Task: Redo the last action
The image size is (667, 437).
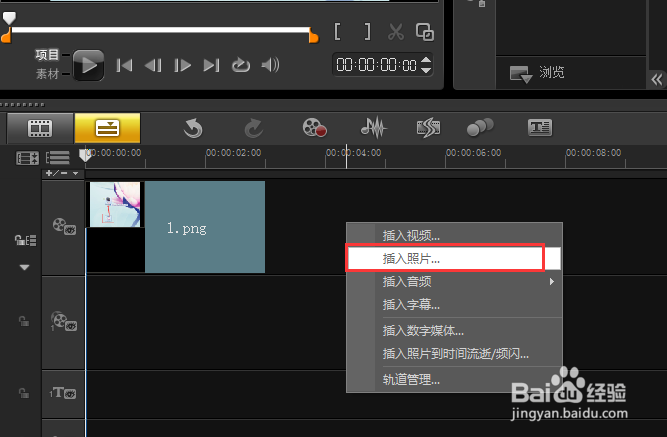Action: (x=254, y=128)
